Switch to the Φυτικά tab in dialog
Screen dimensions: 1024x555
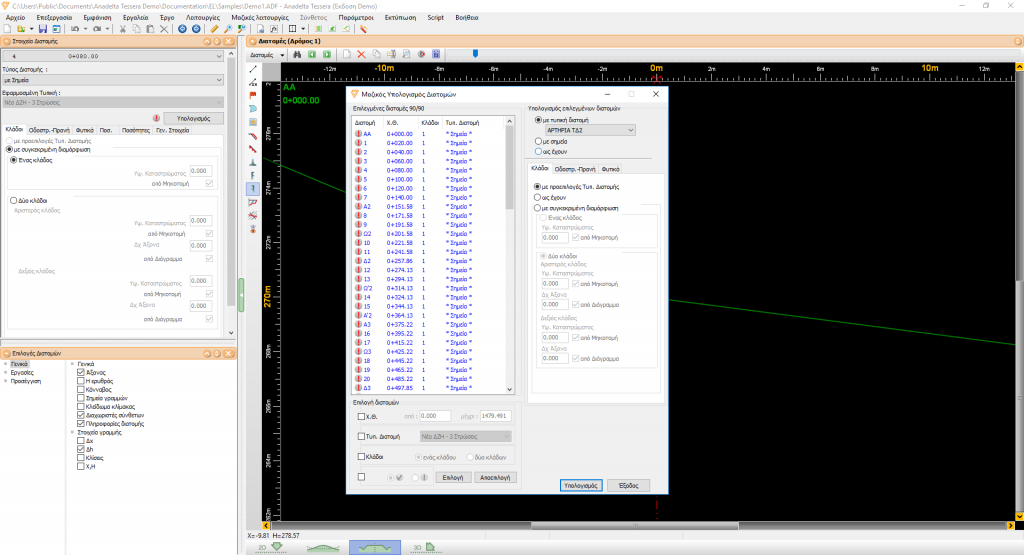pyautogui.click(x=610, y=169)
